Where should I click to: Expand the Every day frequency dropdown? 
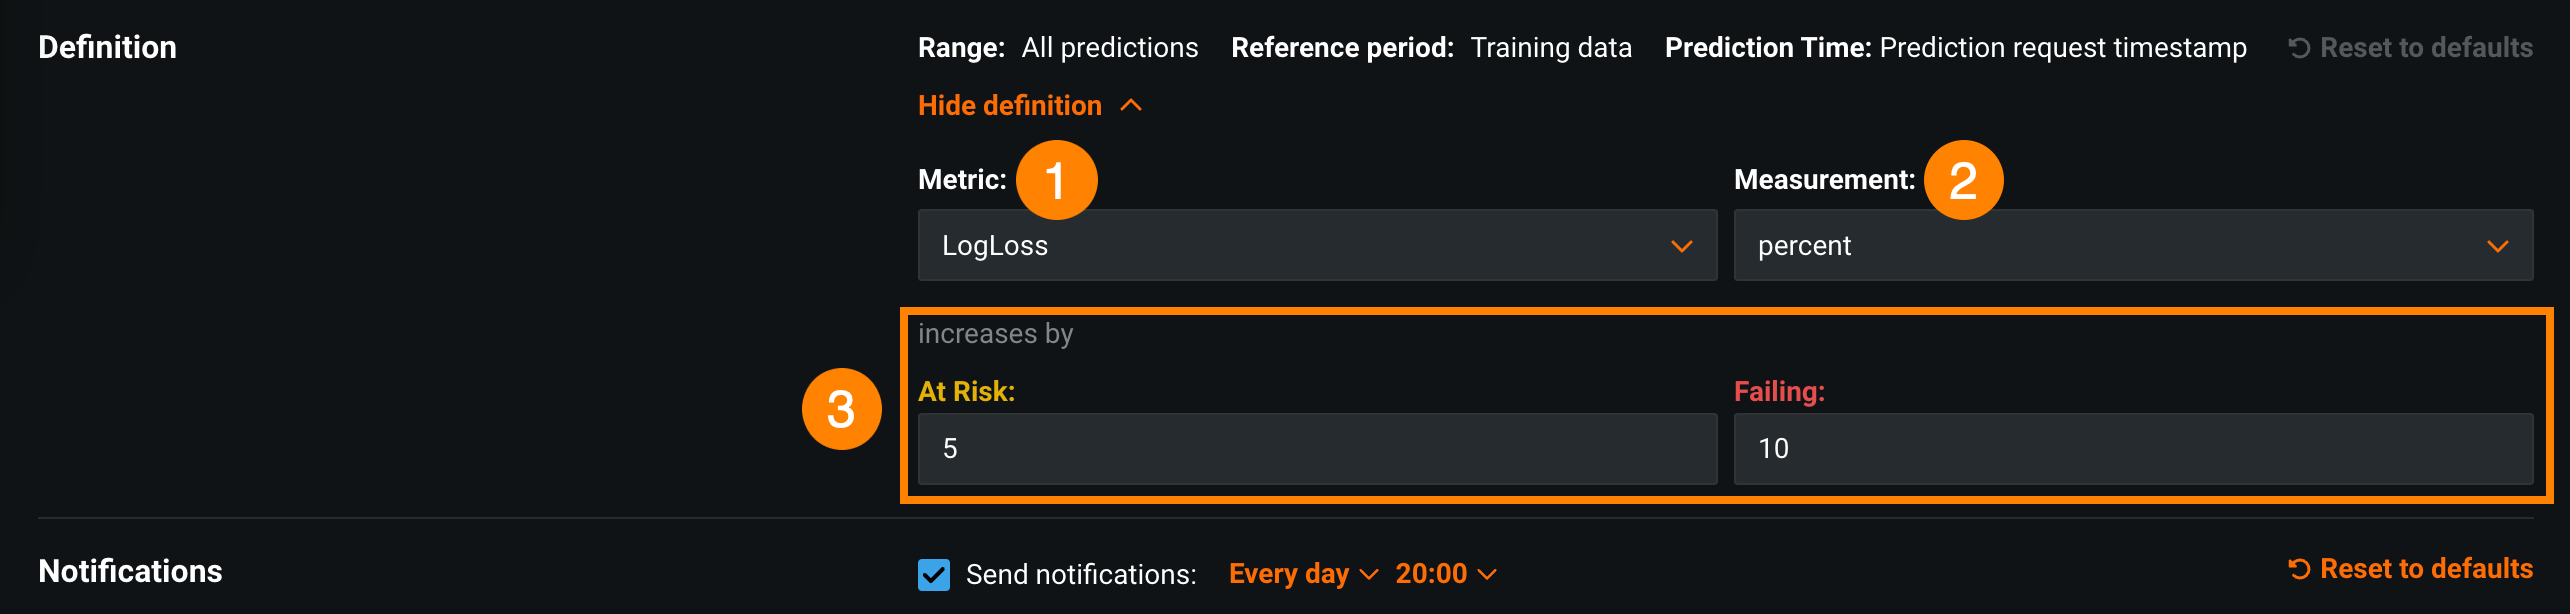(x=1302, y=574)
